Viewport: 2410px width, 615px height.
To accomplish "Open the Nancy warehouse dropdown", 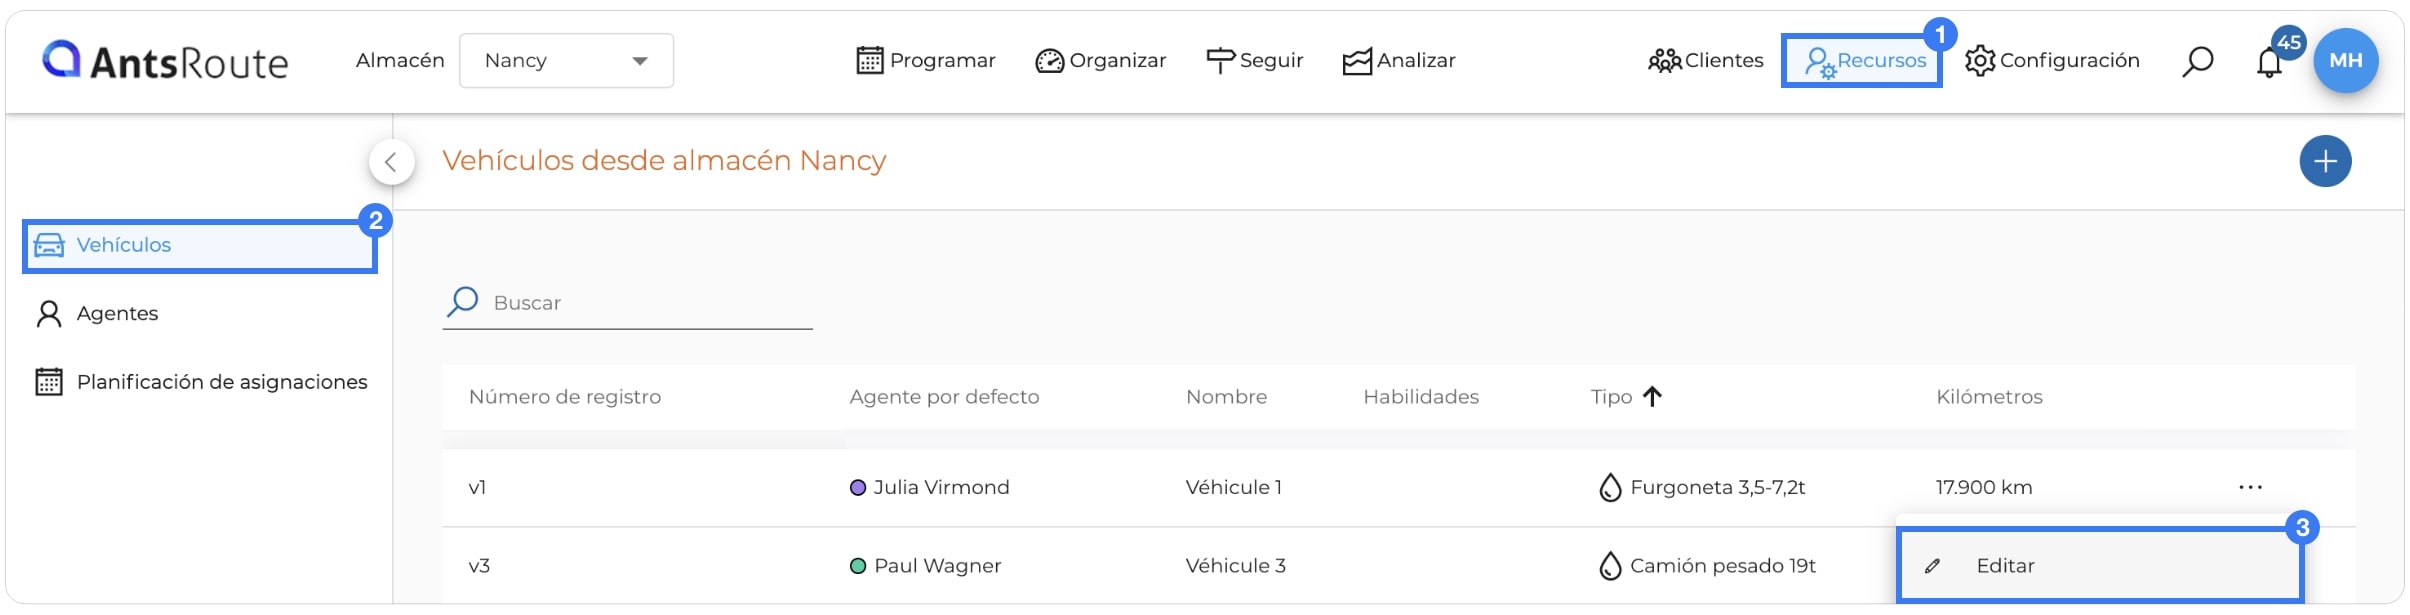I will click(566, 60).
